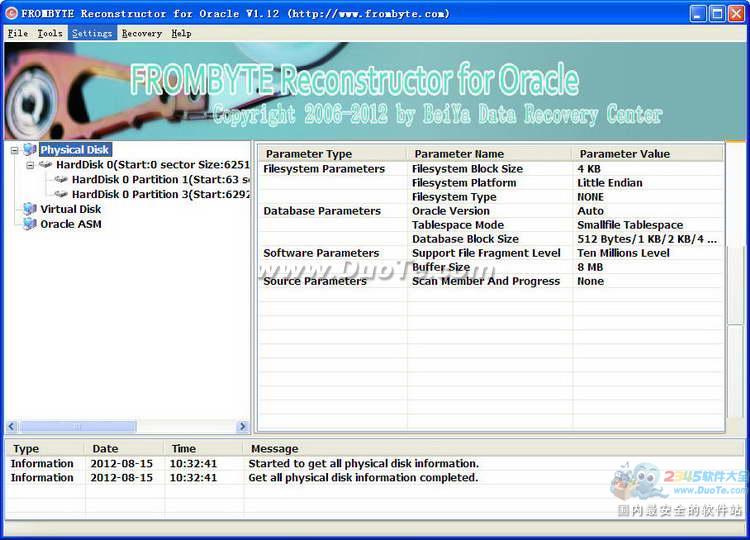Select the Database Block Size row

pos(491,239)
